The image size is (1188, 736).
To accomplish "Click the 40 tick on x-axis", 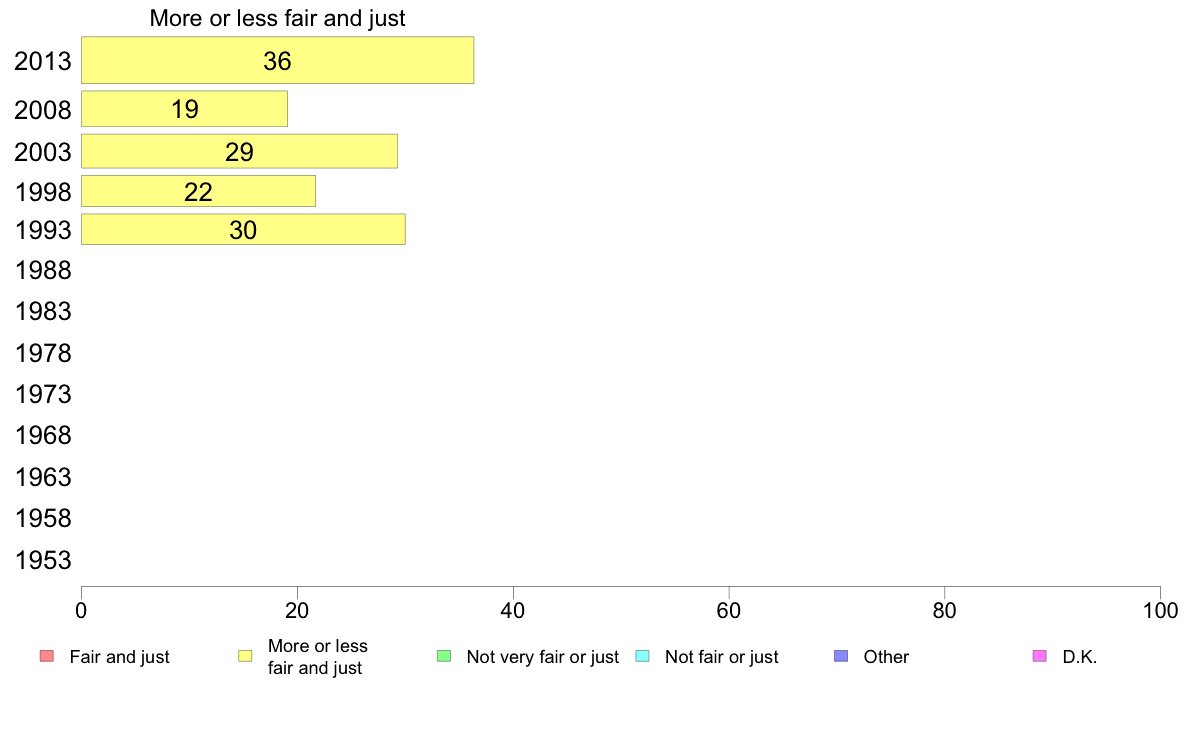I will (x=513, y=611).
